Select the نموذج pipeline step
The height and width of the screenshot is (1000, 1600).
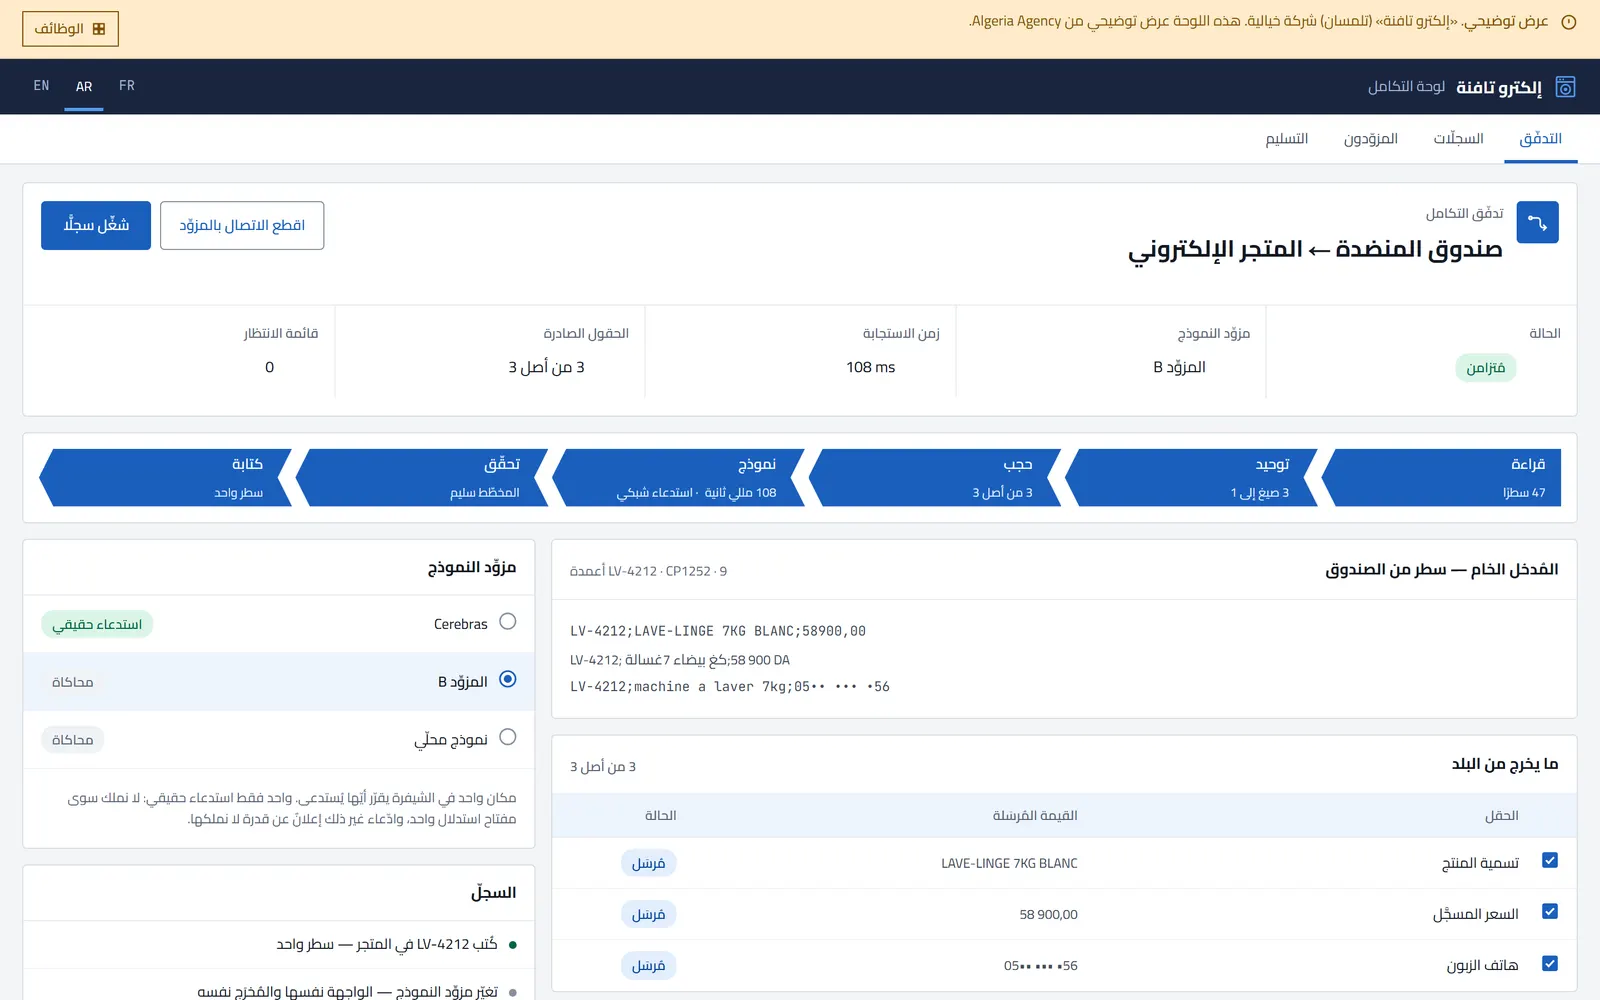coord(678,477)
